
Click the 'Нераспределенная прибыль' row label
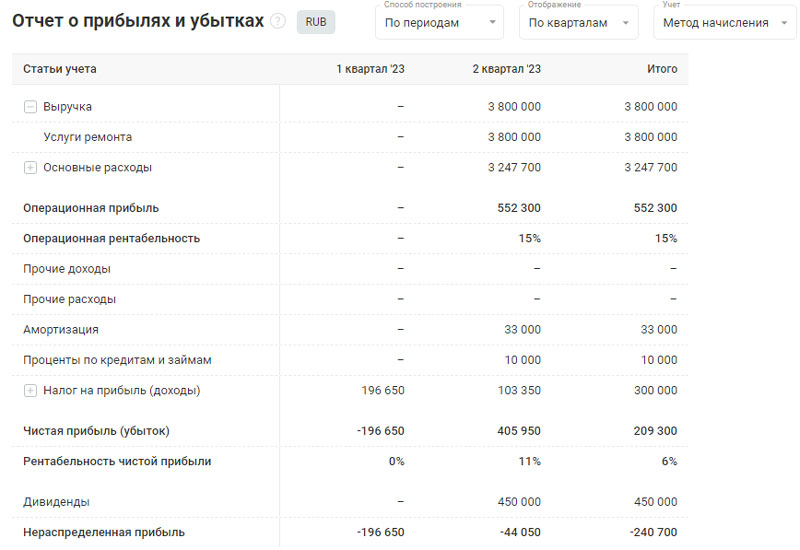[x=104, y=532]
